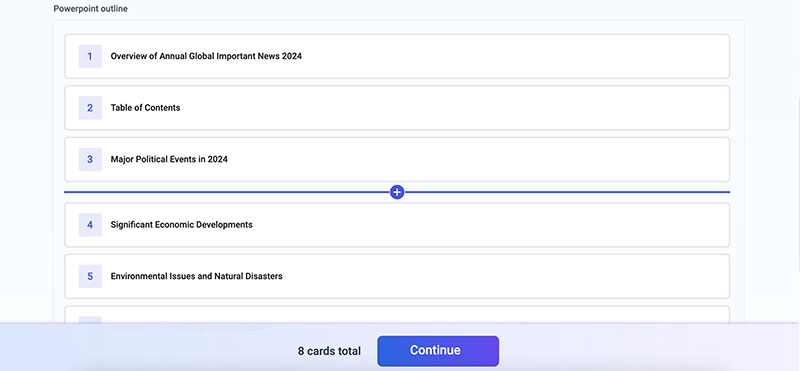Click the faded badge on the sixth card

(x=90, y=320)
